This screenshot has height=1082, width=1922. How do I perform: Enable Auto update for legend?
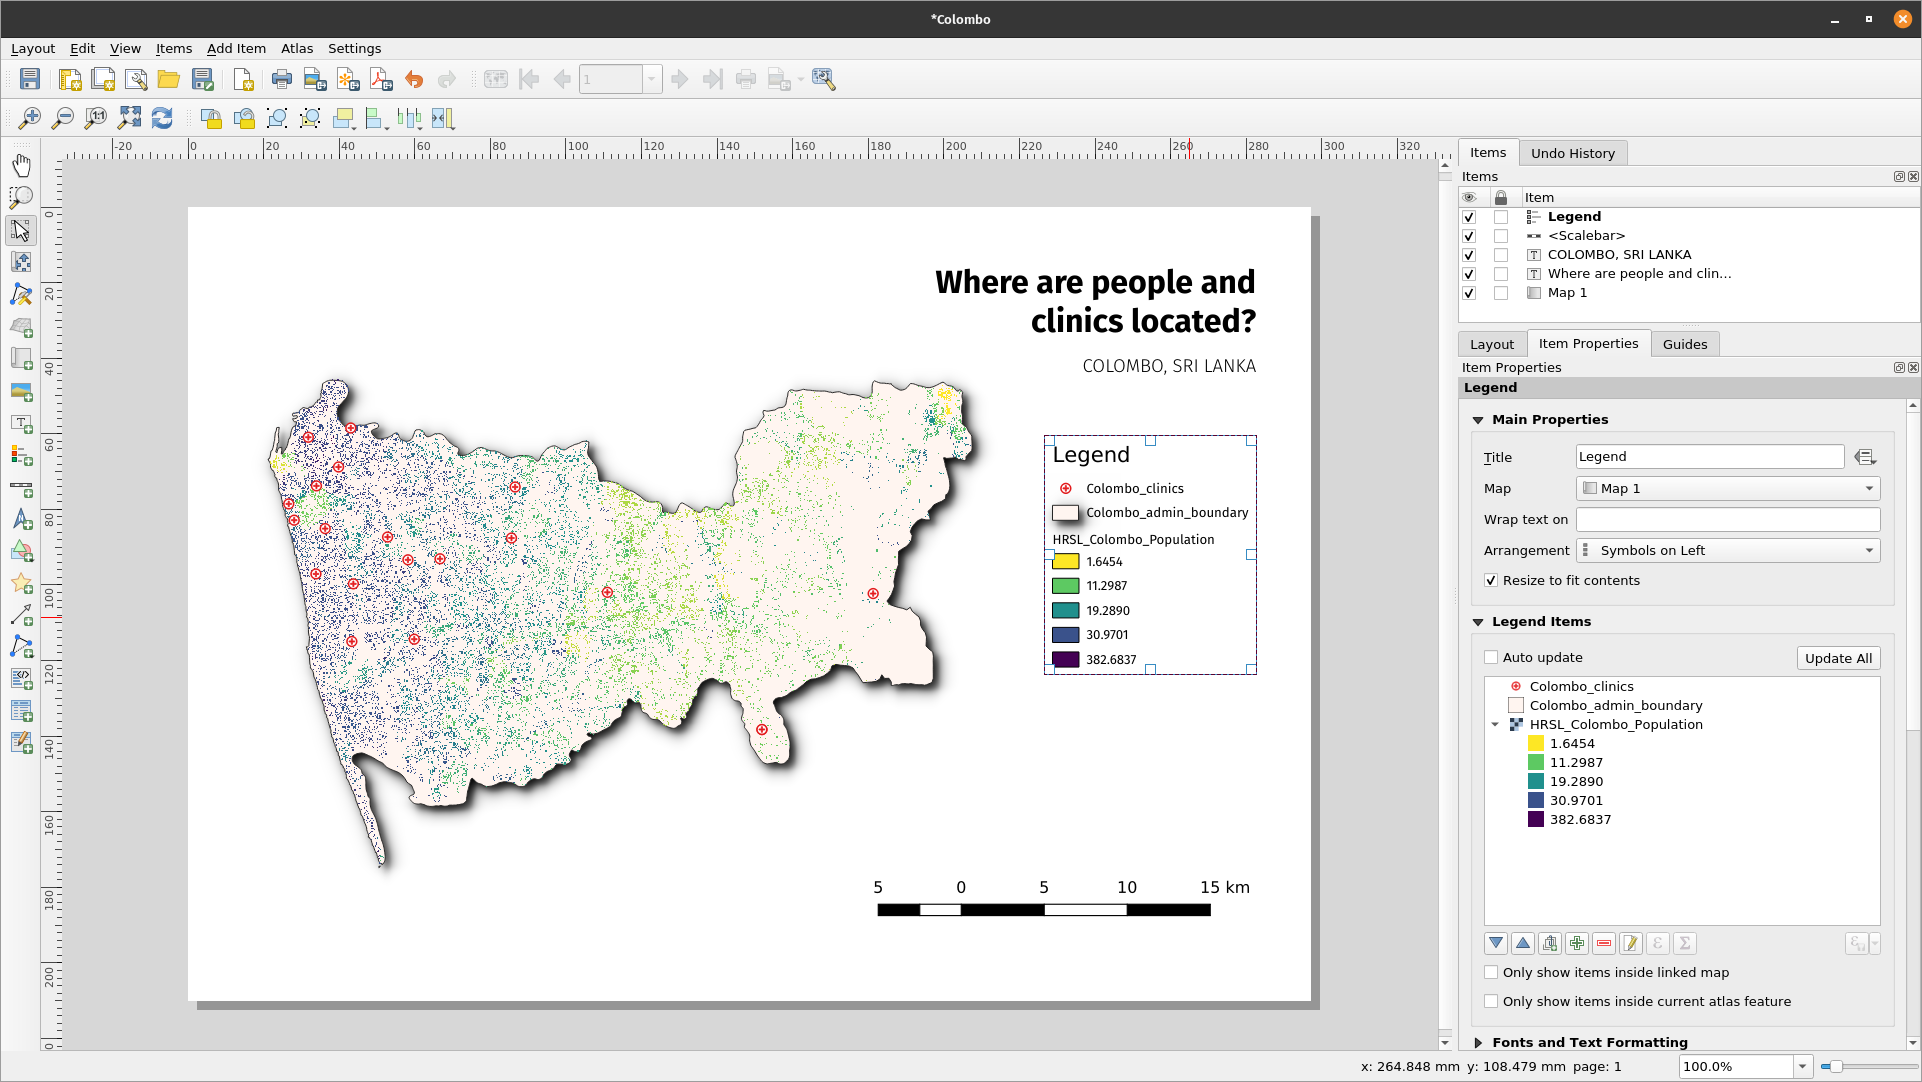(x=1491, y=657)
